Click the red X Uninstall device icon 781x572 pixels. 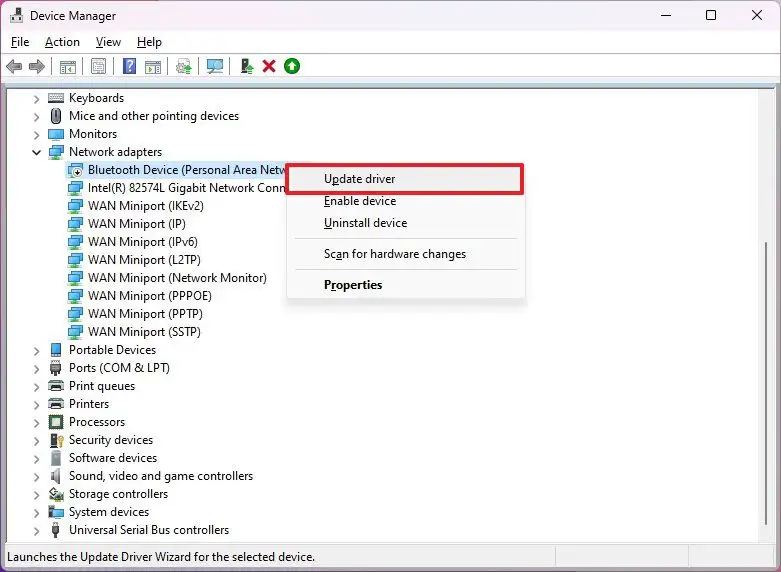[x=269, y=66]
